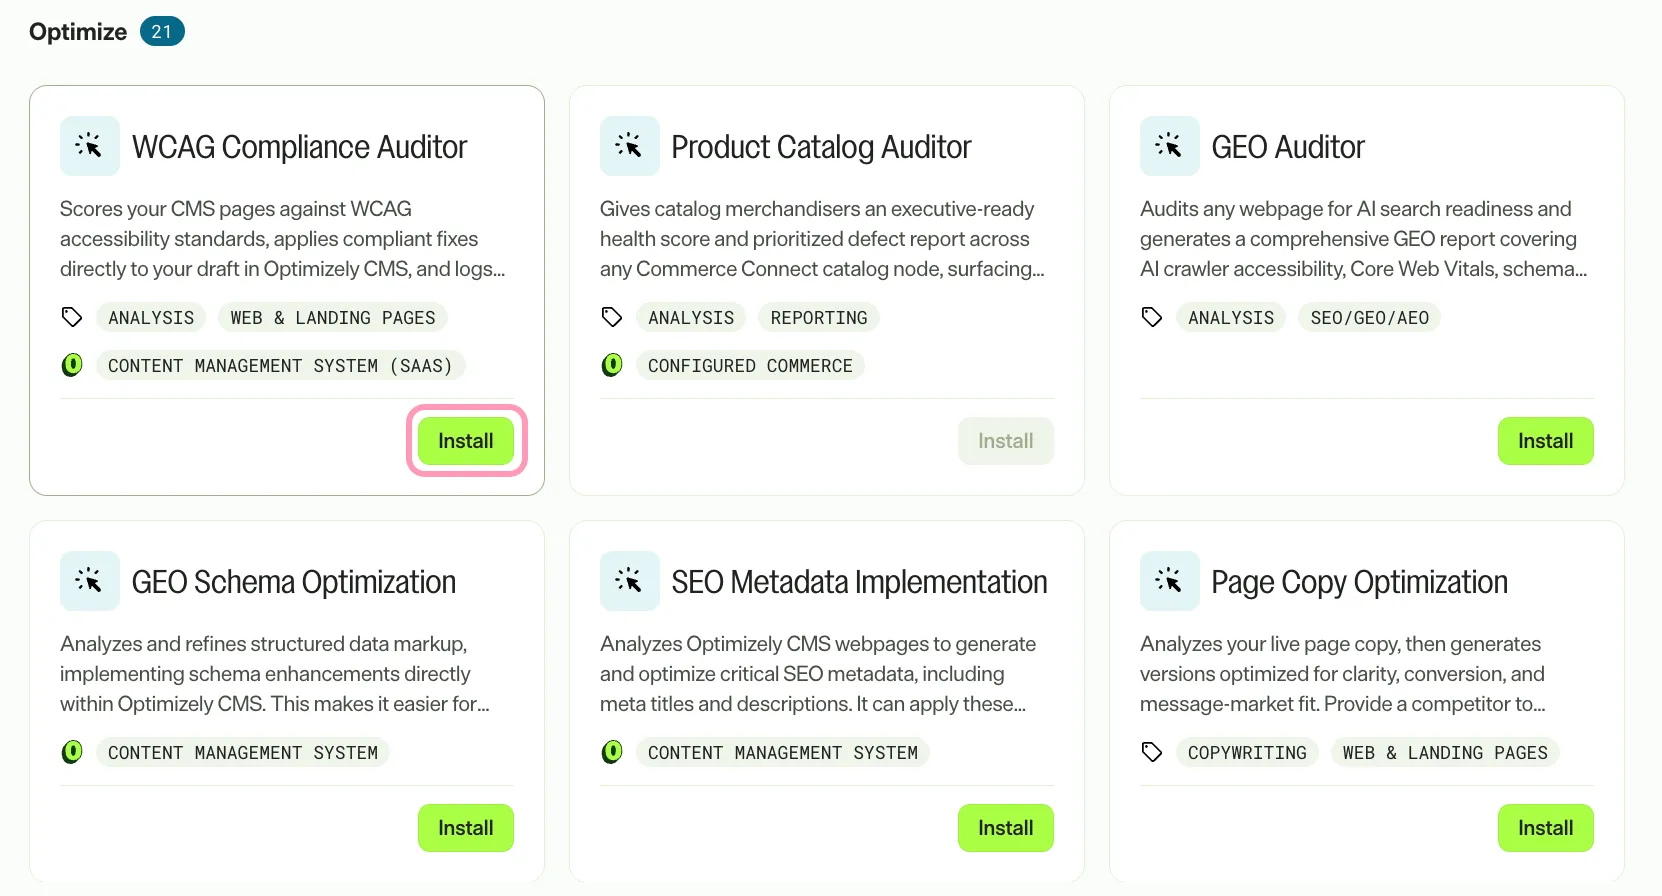This screenshot has height=896, width=1662.
Task: Select the WEB & LANDING PAGES tag on WCAG card
Action: [333, 317]
